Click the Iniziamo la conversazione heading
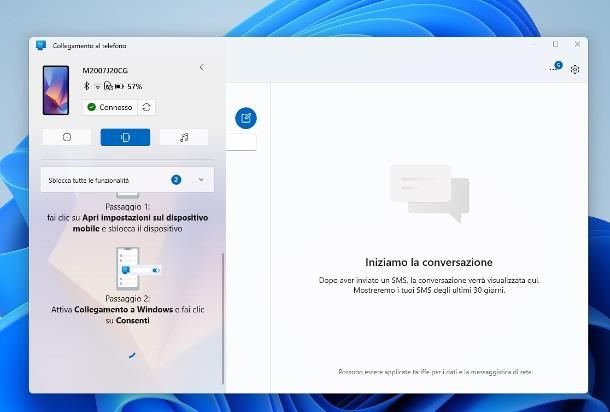Image resolution: width=610 pixels, height=412 pixels. coord(429,262)
